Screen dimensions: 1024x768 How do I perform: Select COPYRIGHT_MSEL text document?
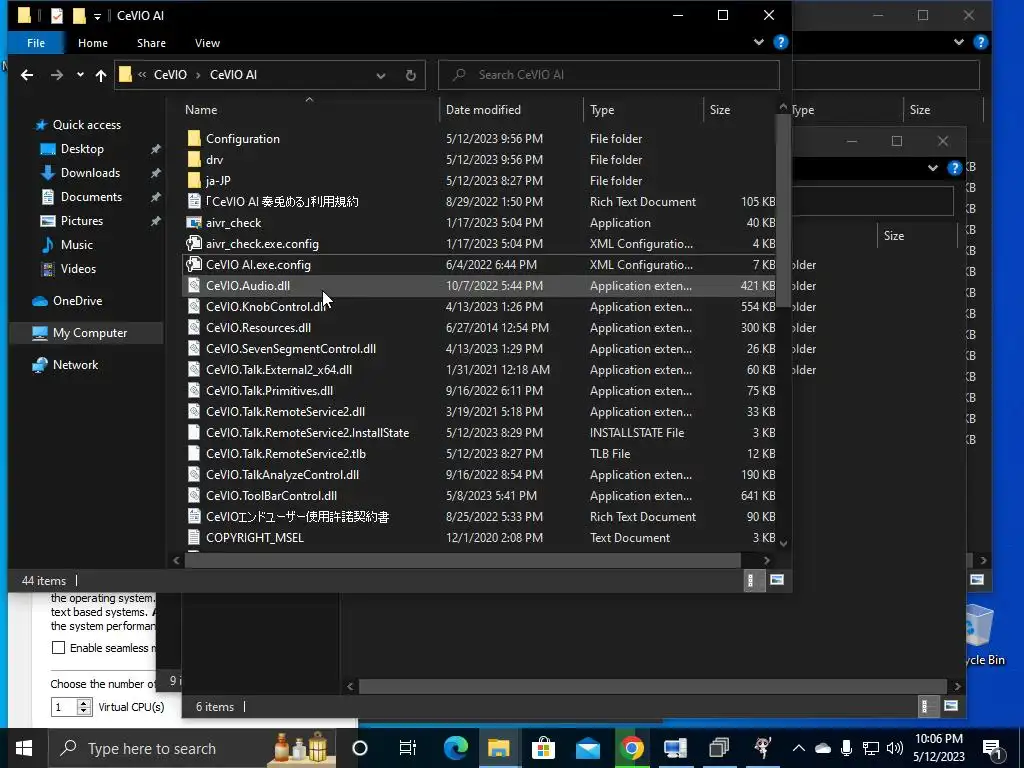point(255,537)
